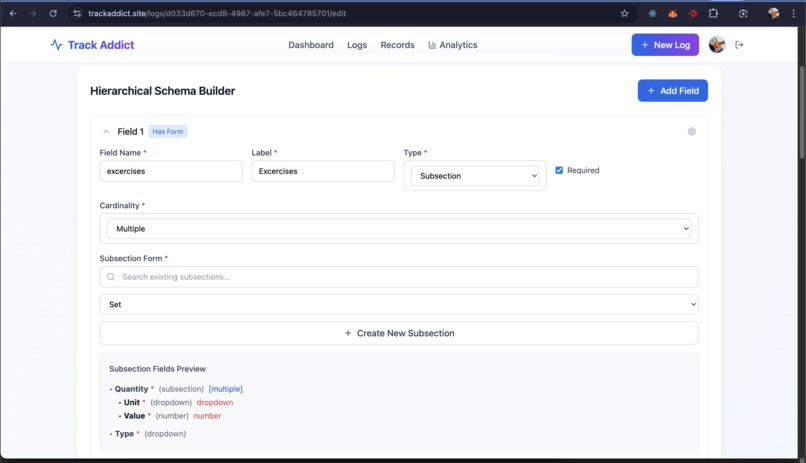Focus the Label input 'Excercises'

[x=323, y=171]
